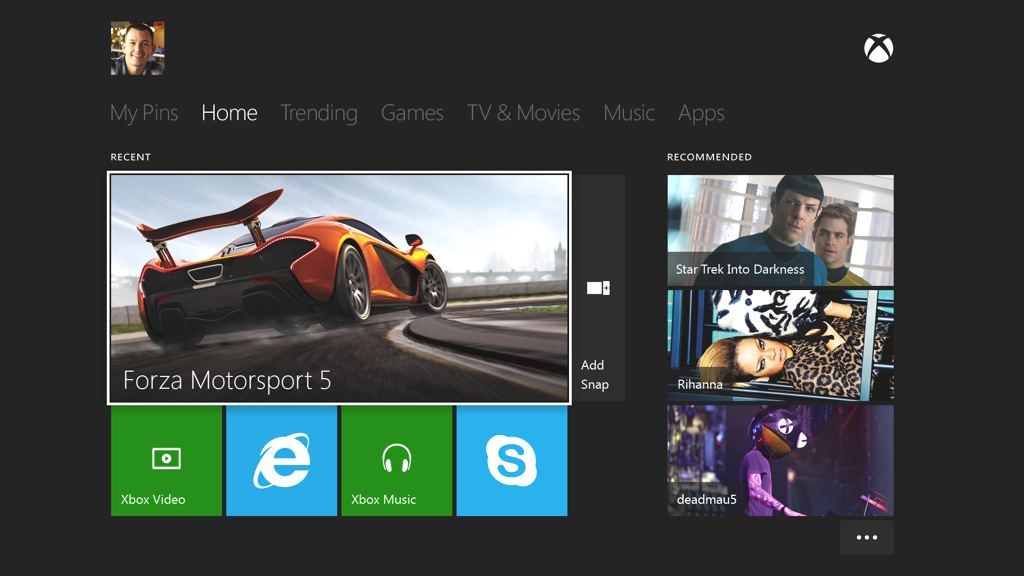Open the Star Trek Into Darkness recommendation
Screen dimensions: 1024x576
click(x=780, y=230)
